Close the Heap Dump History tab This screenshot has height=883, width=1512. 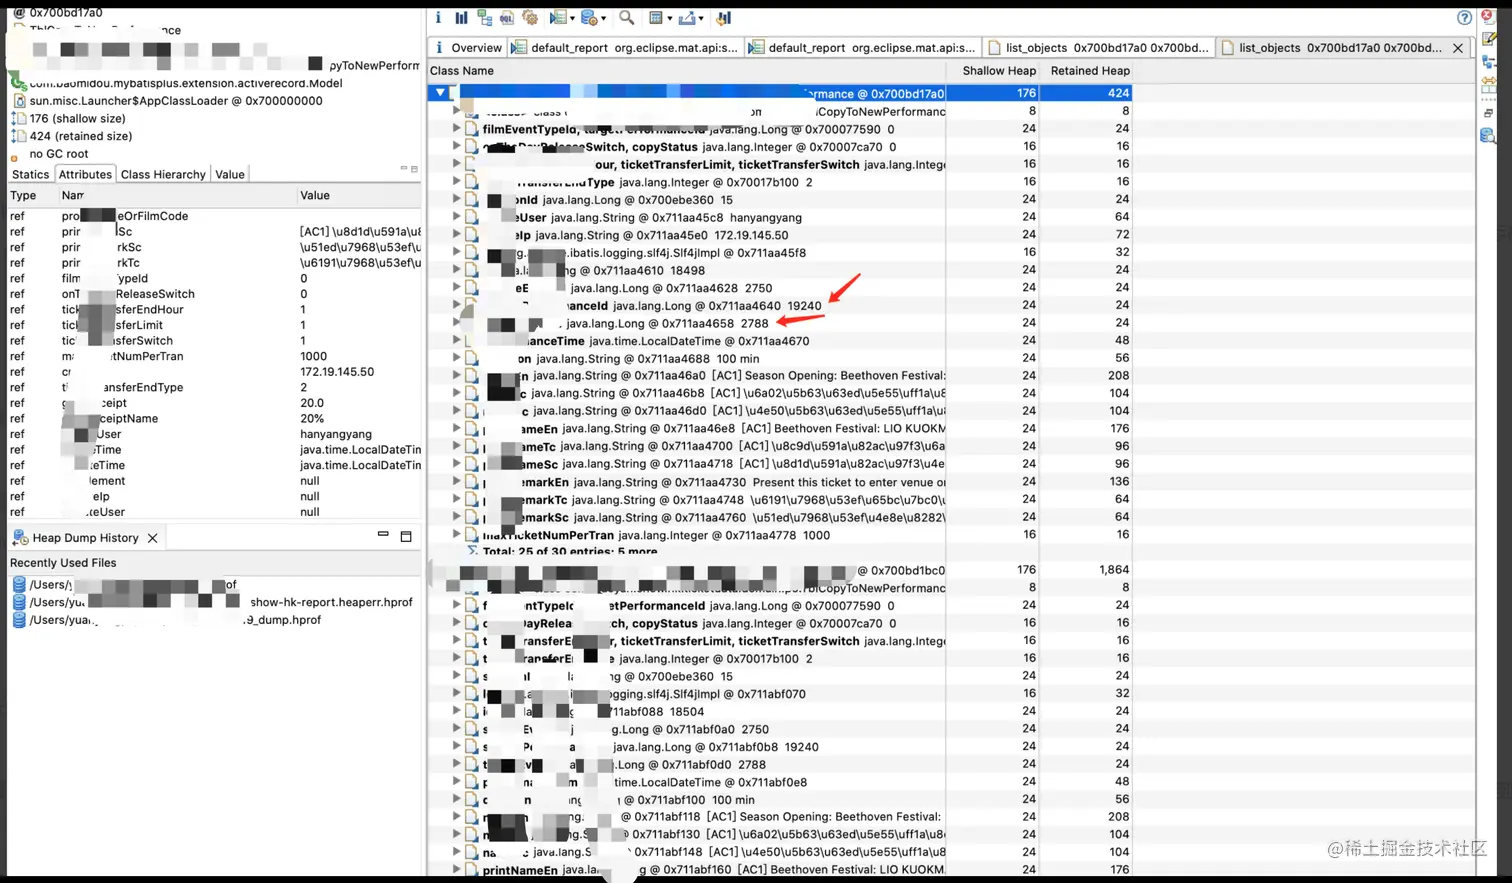153,538
